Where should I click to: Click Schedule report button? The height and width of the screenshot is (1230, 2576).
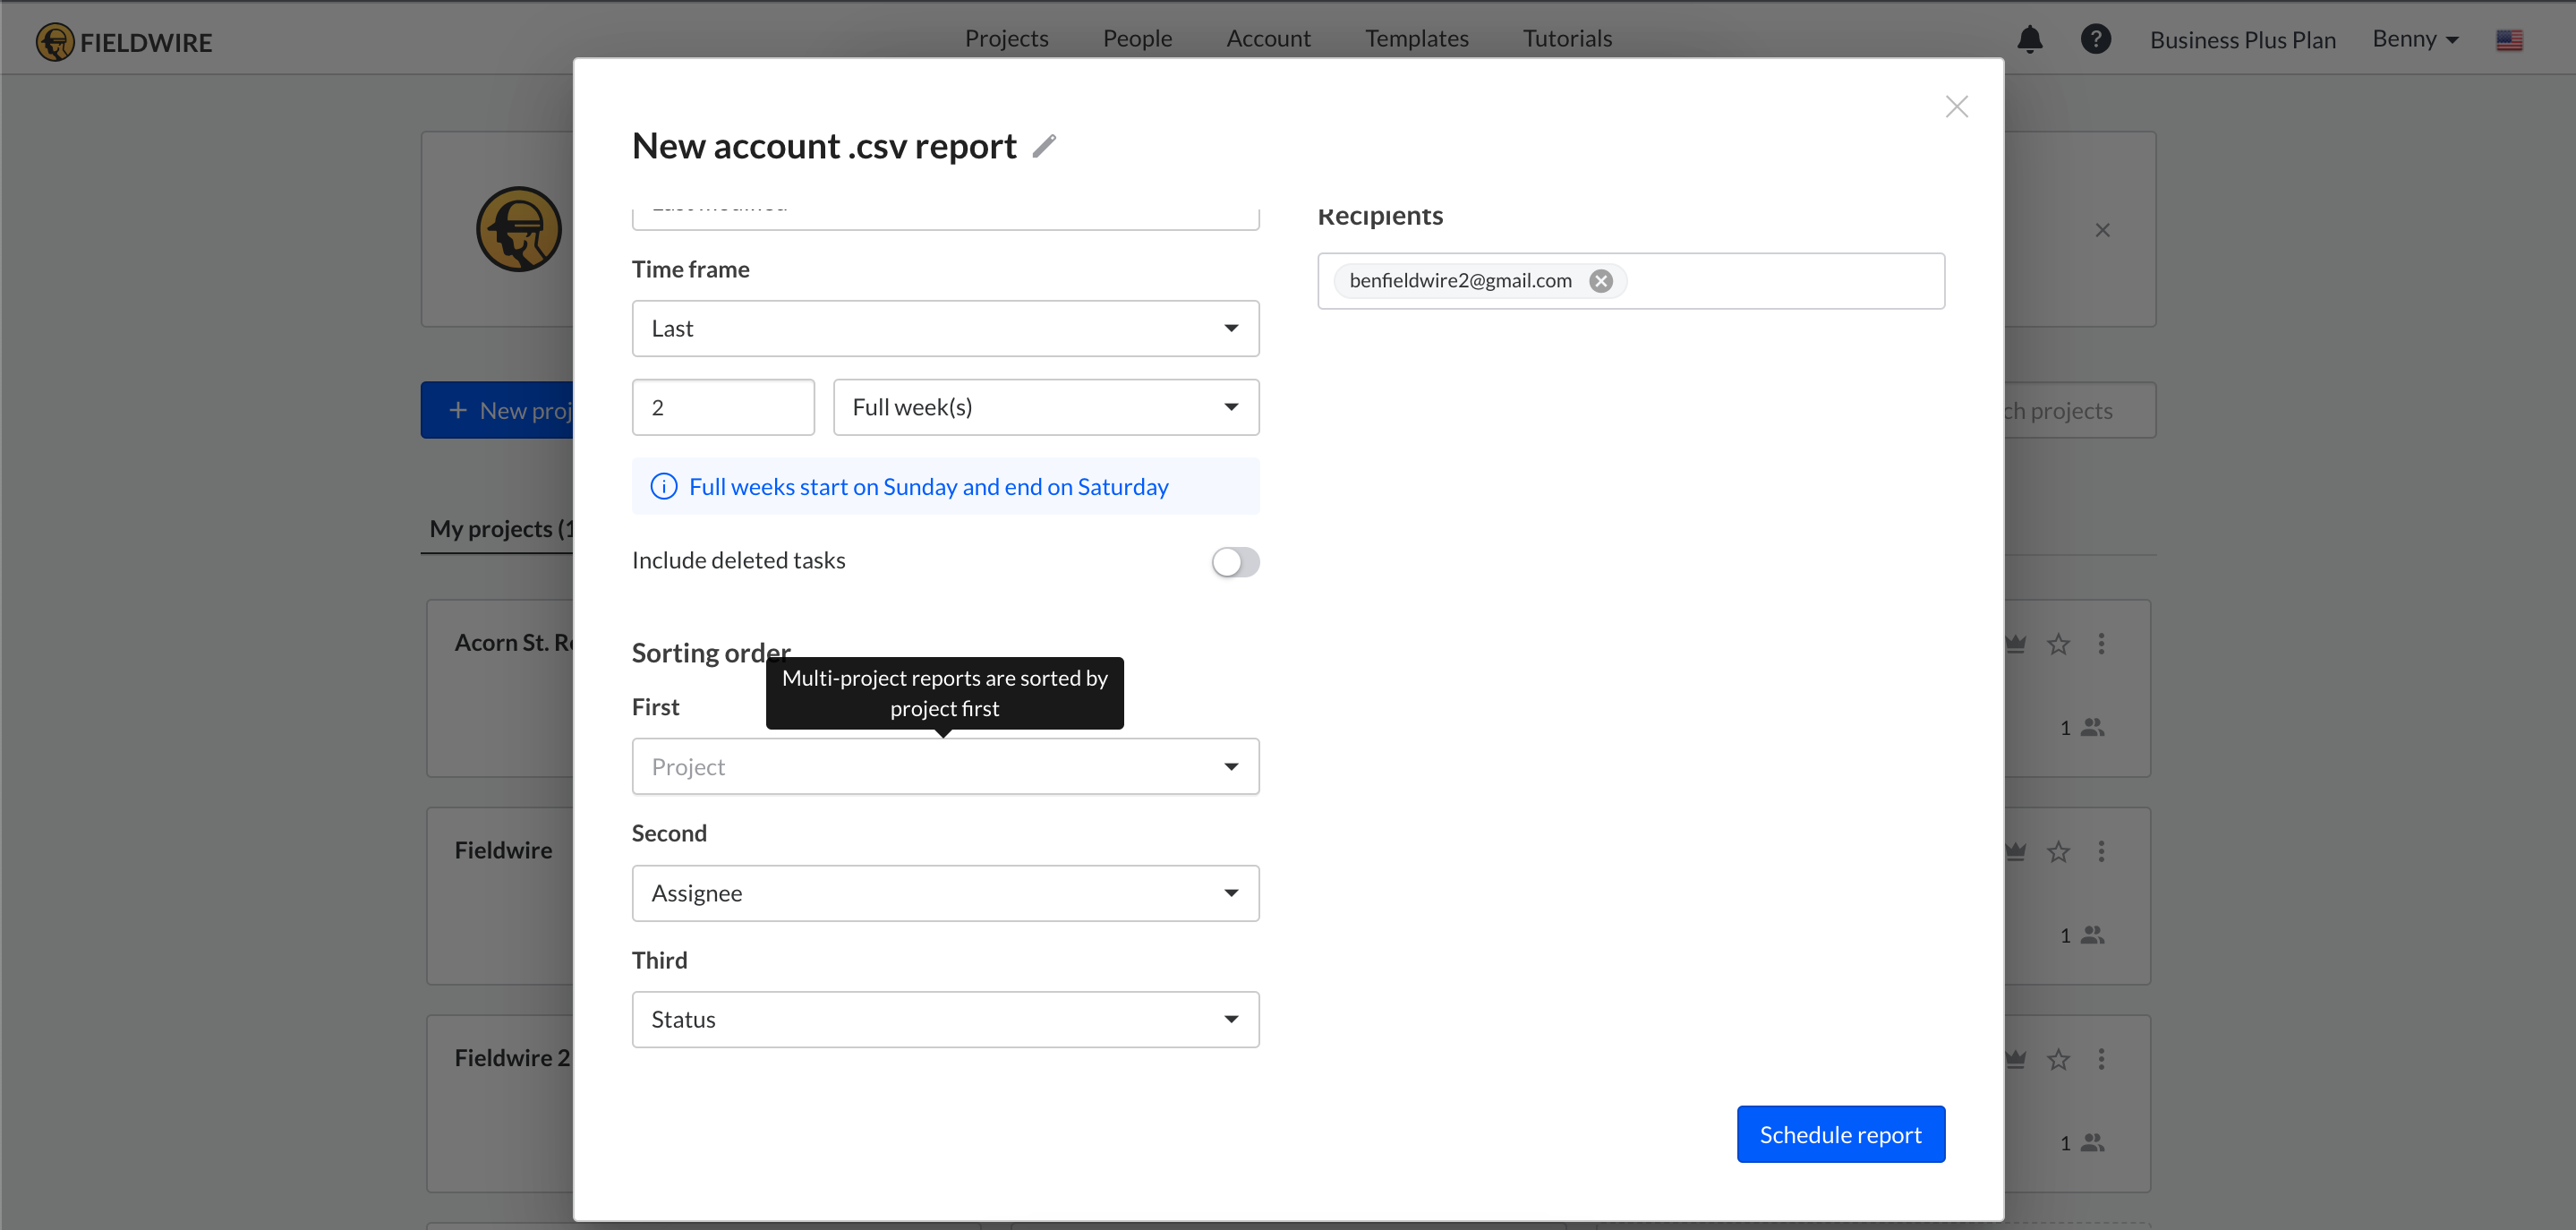click(x=1840, y=1135)
